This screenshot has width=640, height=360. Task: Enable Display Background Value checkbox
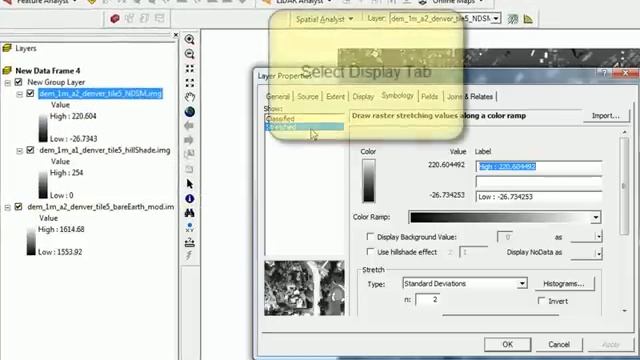[370, 237]
